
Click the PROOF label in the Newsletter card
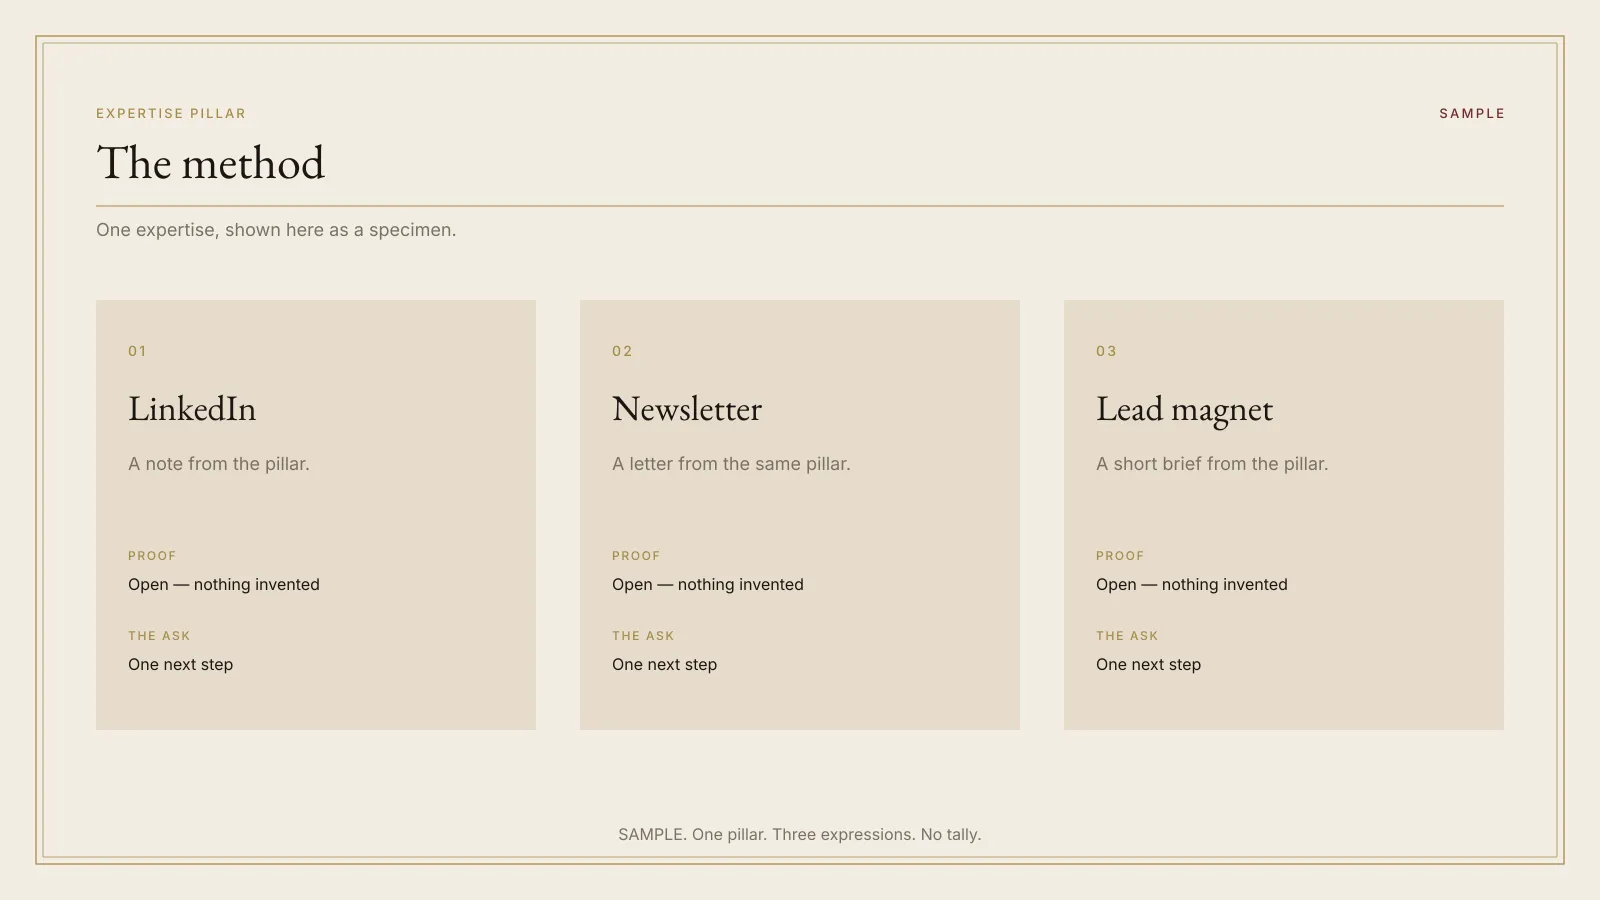tap(636, 556)
